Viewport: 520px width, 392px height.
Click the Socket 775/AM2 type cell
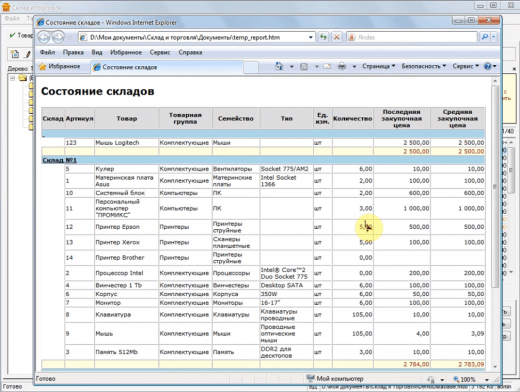pyautogui.click(x=287, y=169)
